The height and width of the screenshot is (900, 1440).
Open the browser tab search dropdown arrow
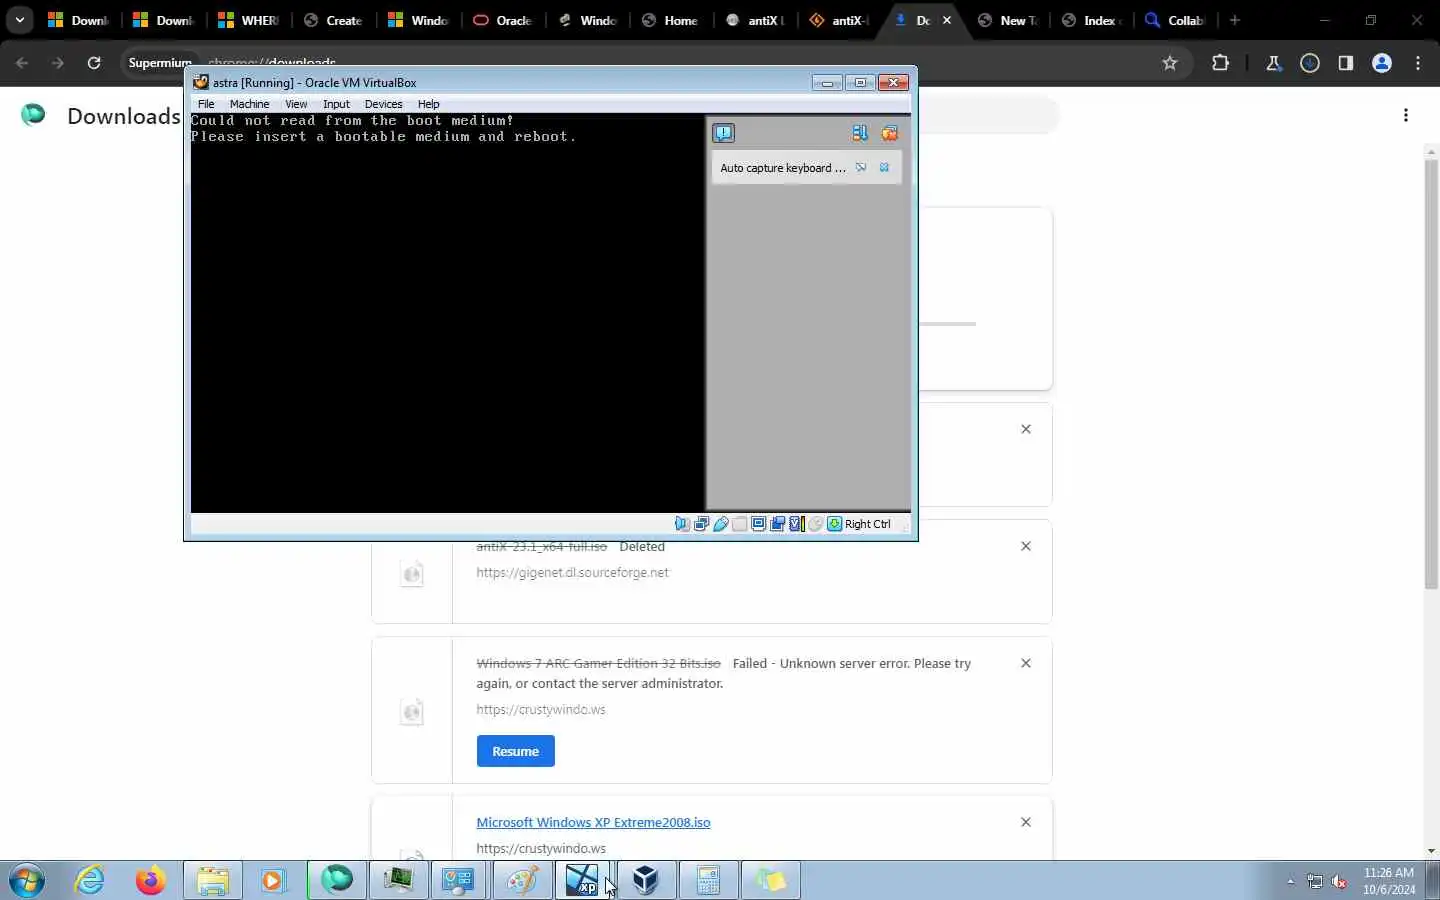pos(19,20)
